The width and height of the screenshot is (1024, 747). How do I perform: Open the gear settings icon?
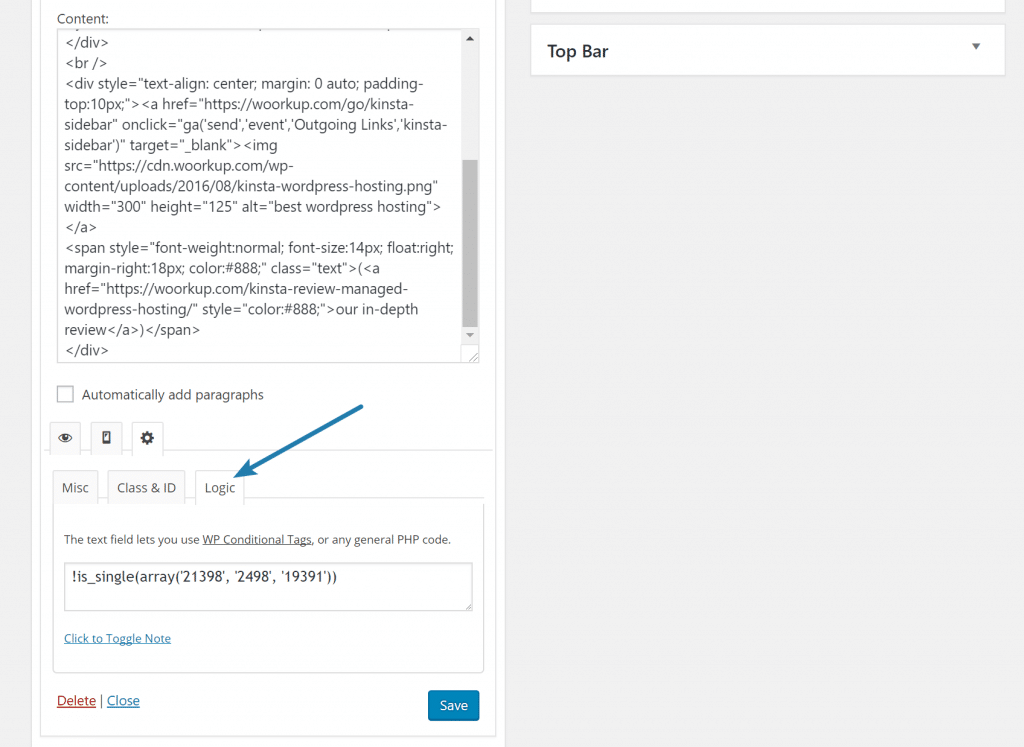tap(147, 437)
